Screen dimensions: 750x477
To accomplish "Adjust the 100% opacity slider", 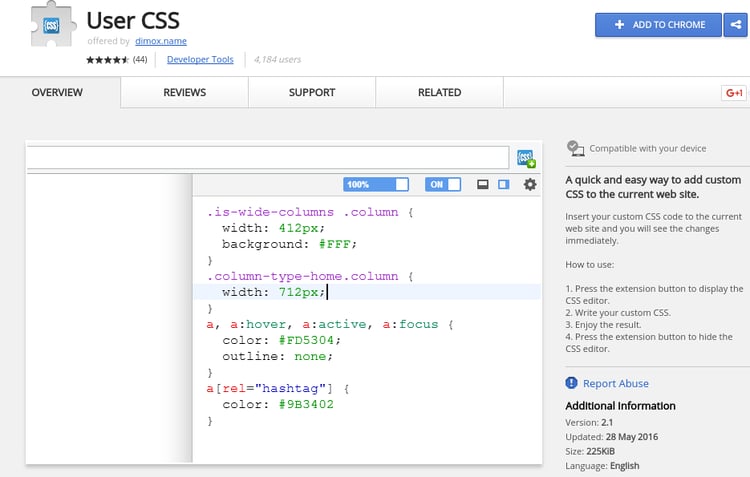I will (376, 184).
